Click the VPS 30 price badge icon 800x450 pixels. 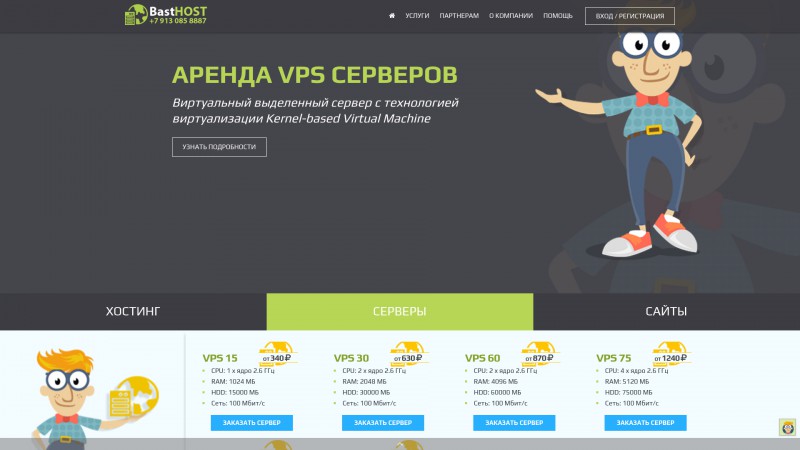(409, 354)
